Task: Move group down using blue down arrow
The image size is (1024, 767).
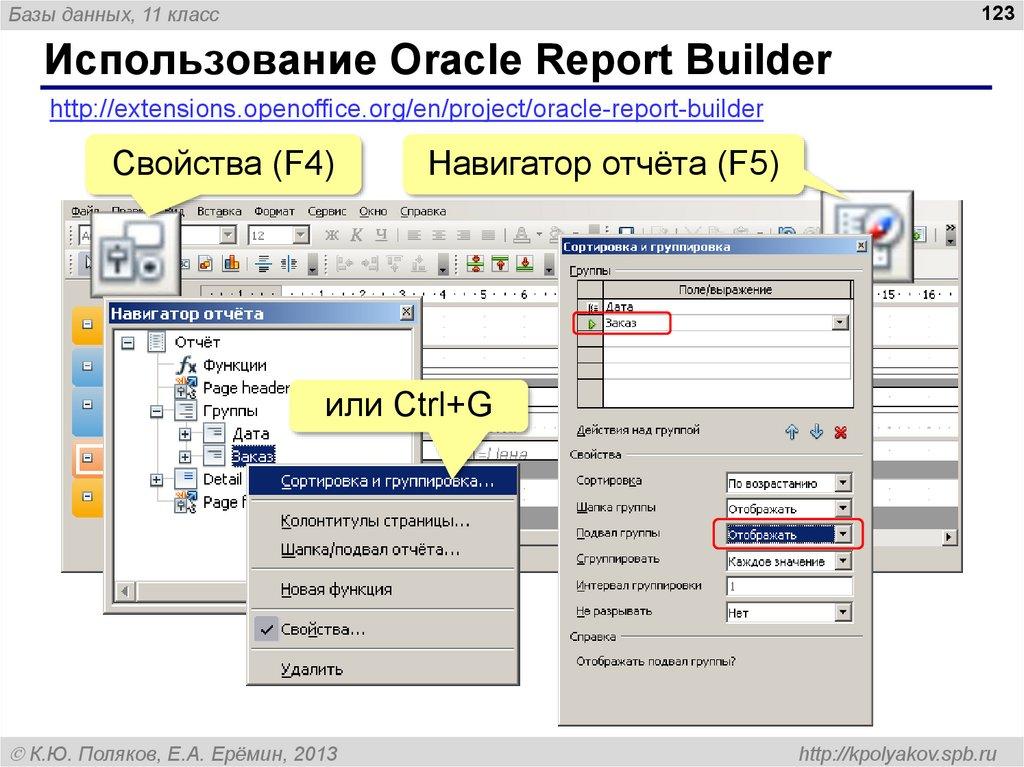Action: [x=815, y=433]
